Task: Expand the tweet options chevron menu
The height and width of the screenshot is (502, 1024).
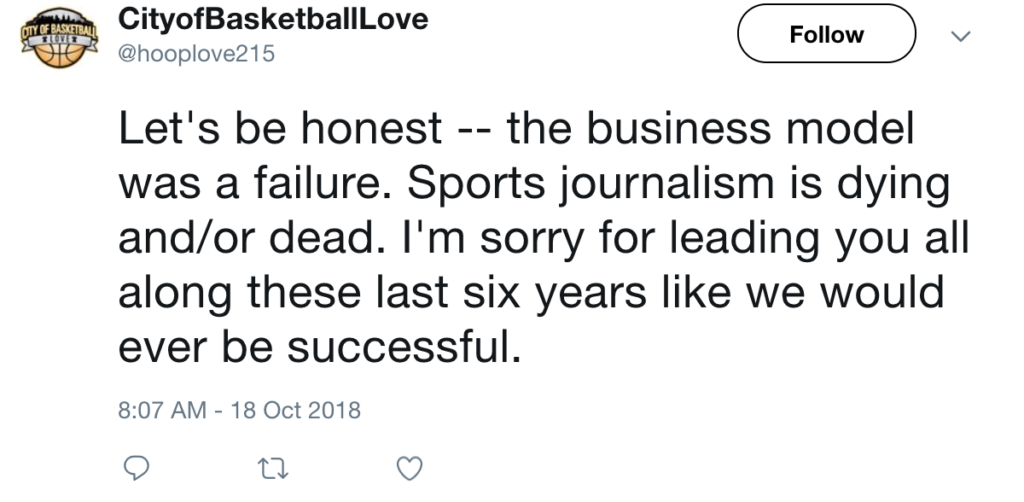Action: tap(959, 36)
